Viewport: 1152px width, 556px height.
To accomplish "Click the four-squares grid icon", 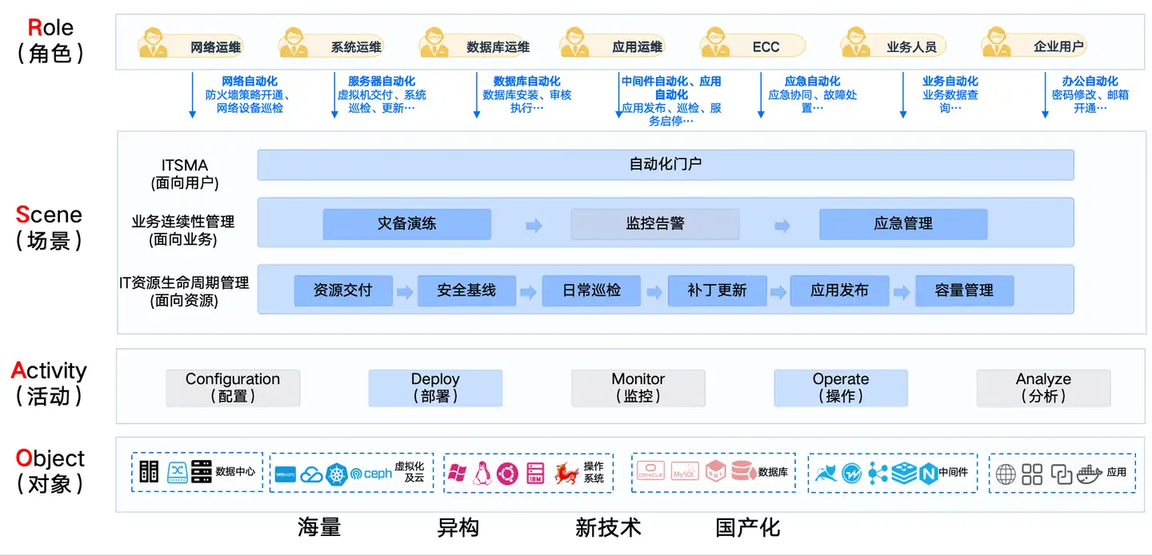I will click(x=1032, y=474).
